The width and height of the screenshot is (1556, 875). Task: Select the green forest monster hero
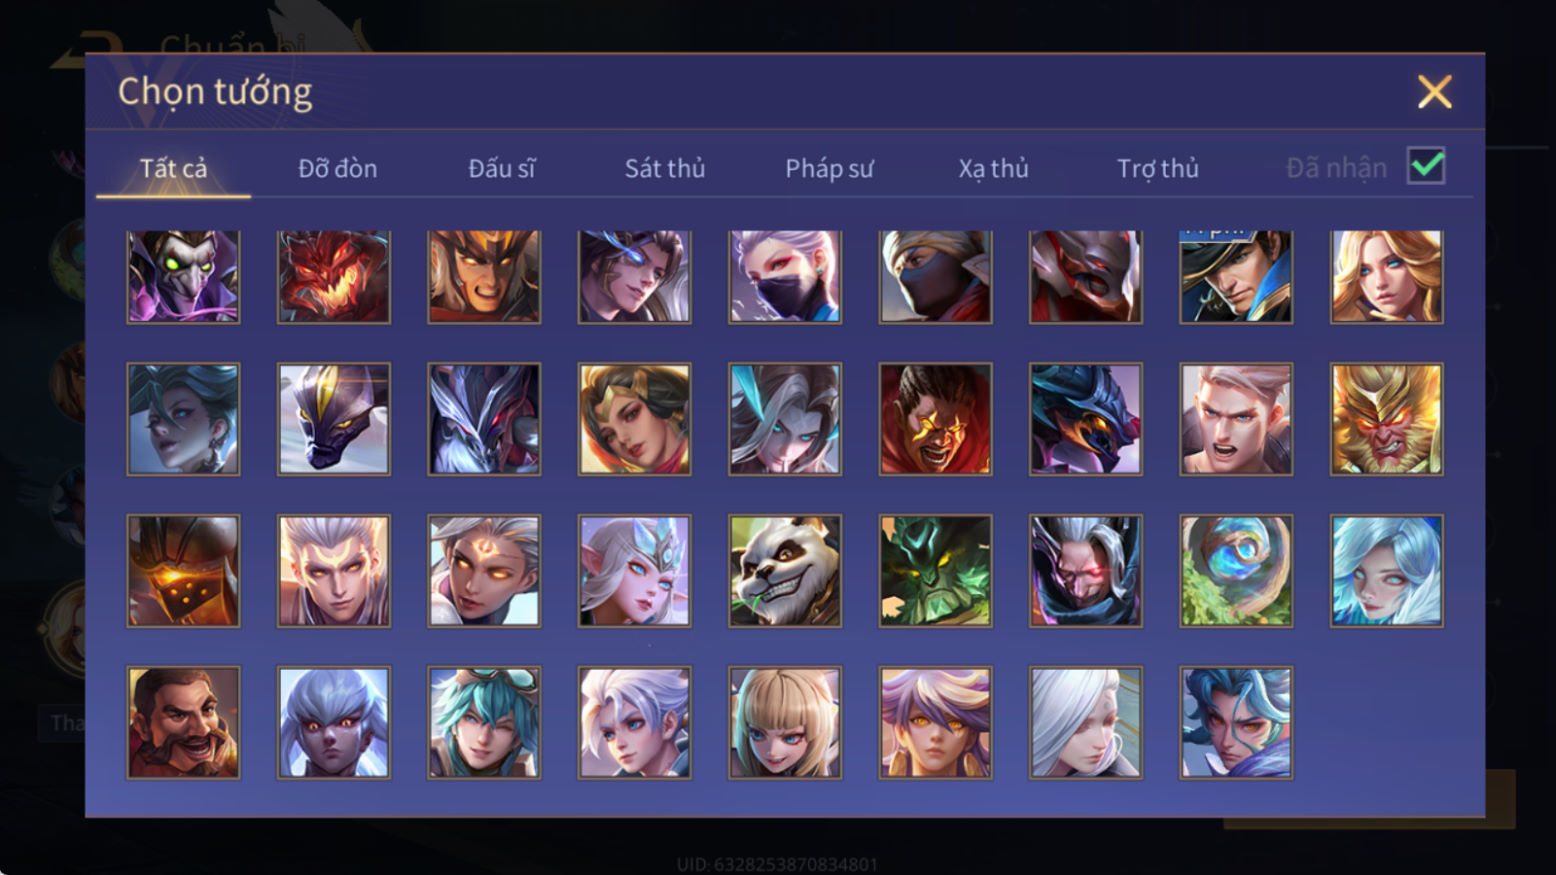(x=935, y=571)
